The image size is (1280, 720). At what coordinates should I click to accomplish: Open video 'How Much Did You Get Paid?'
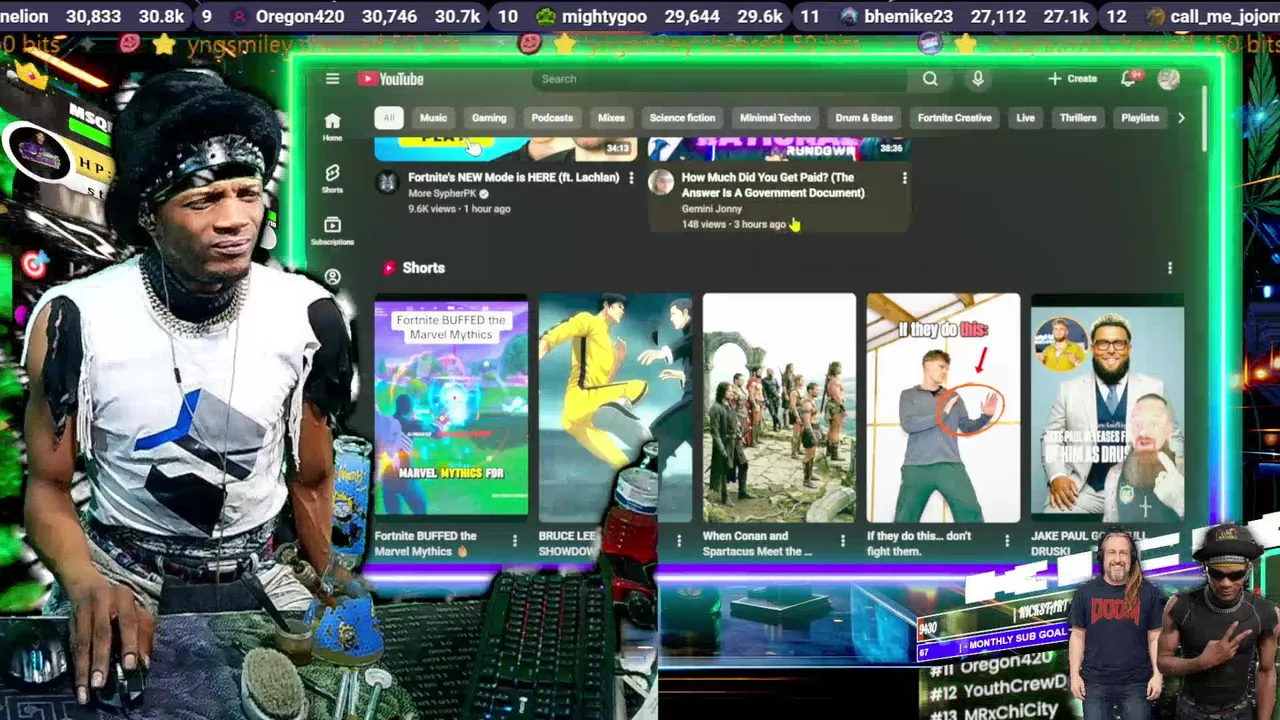(x=773, y=185)
